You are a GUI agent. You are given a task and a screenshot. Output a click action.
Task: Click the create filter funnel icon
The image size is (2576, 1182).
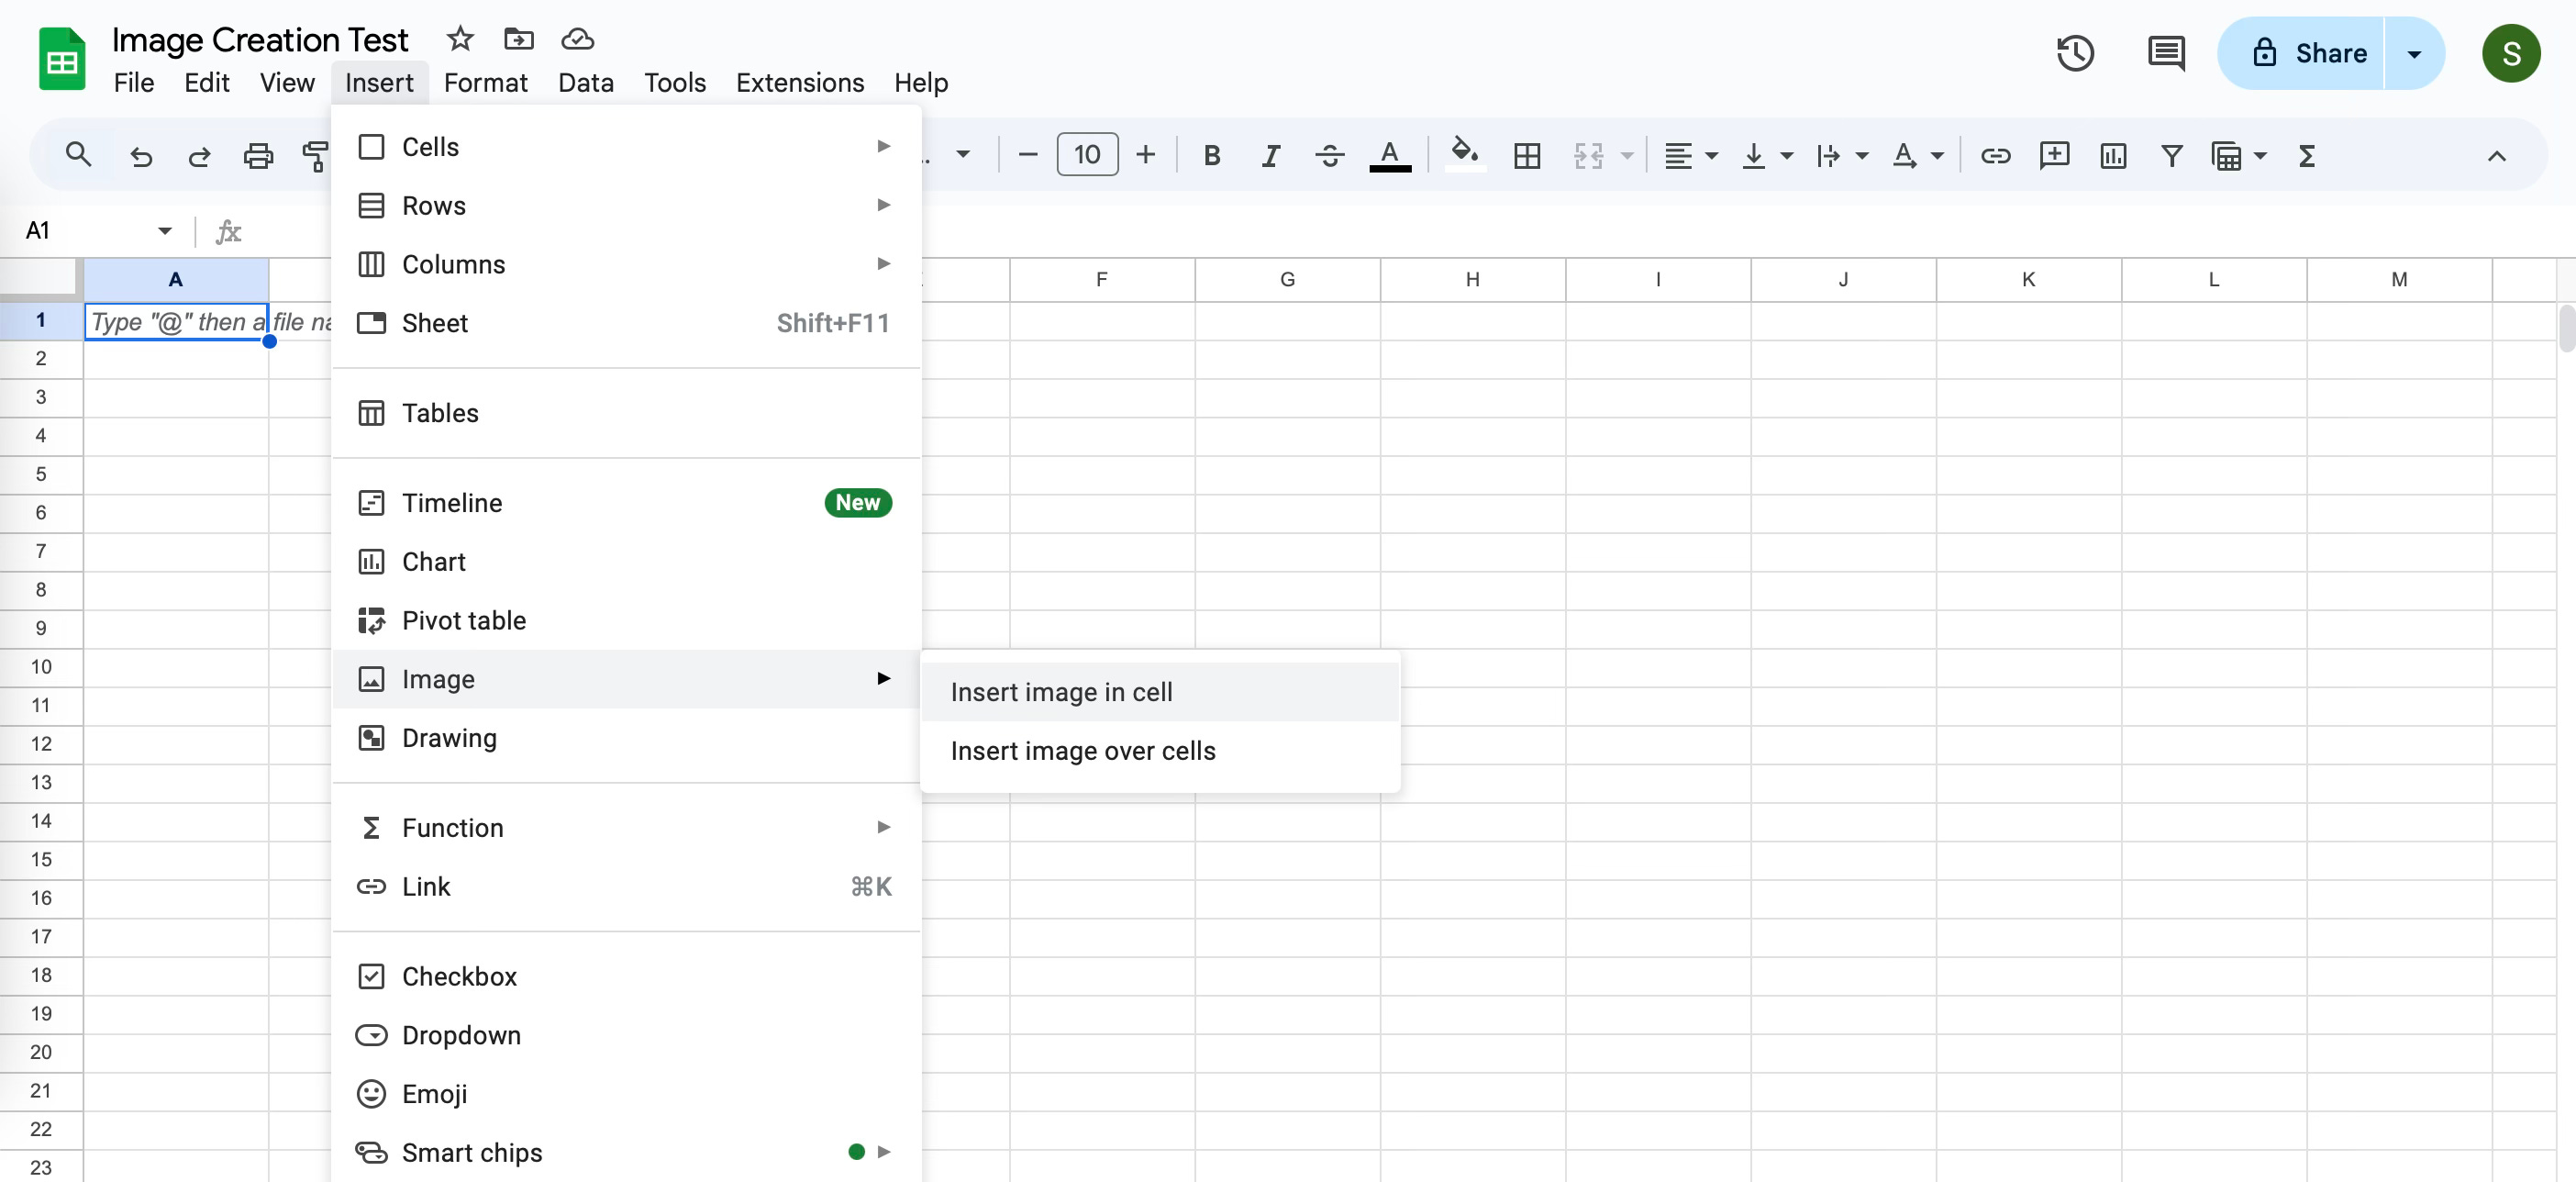(x=2171, y=156)
